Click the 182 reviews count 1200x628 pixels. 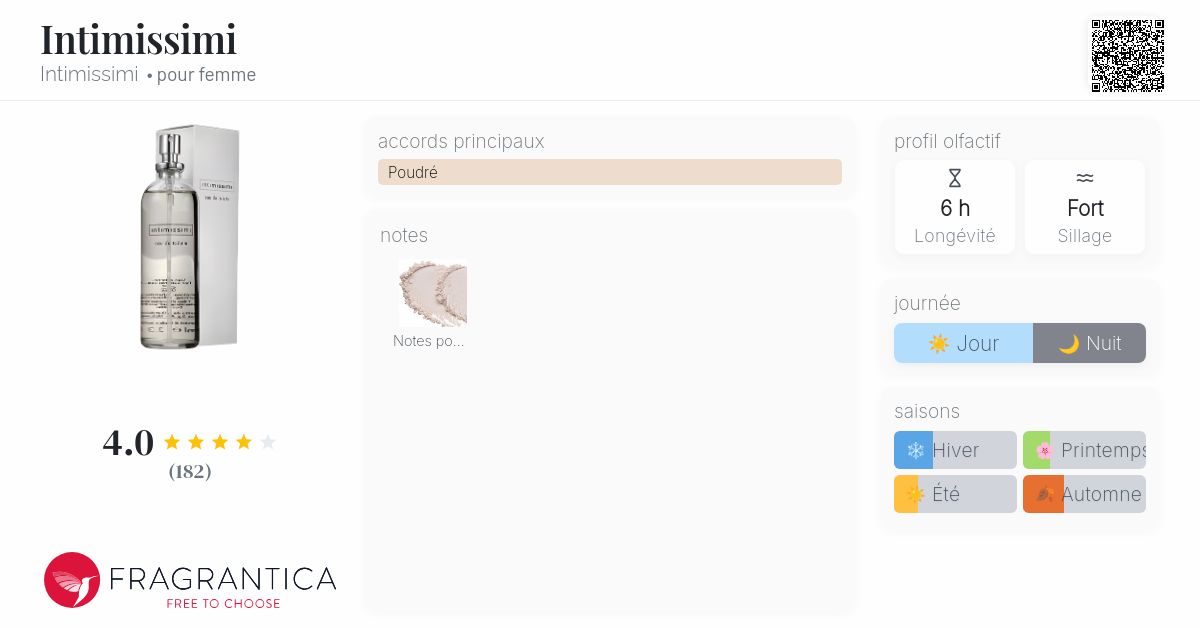pos(189,472)
